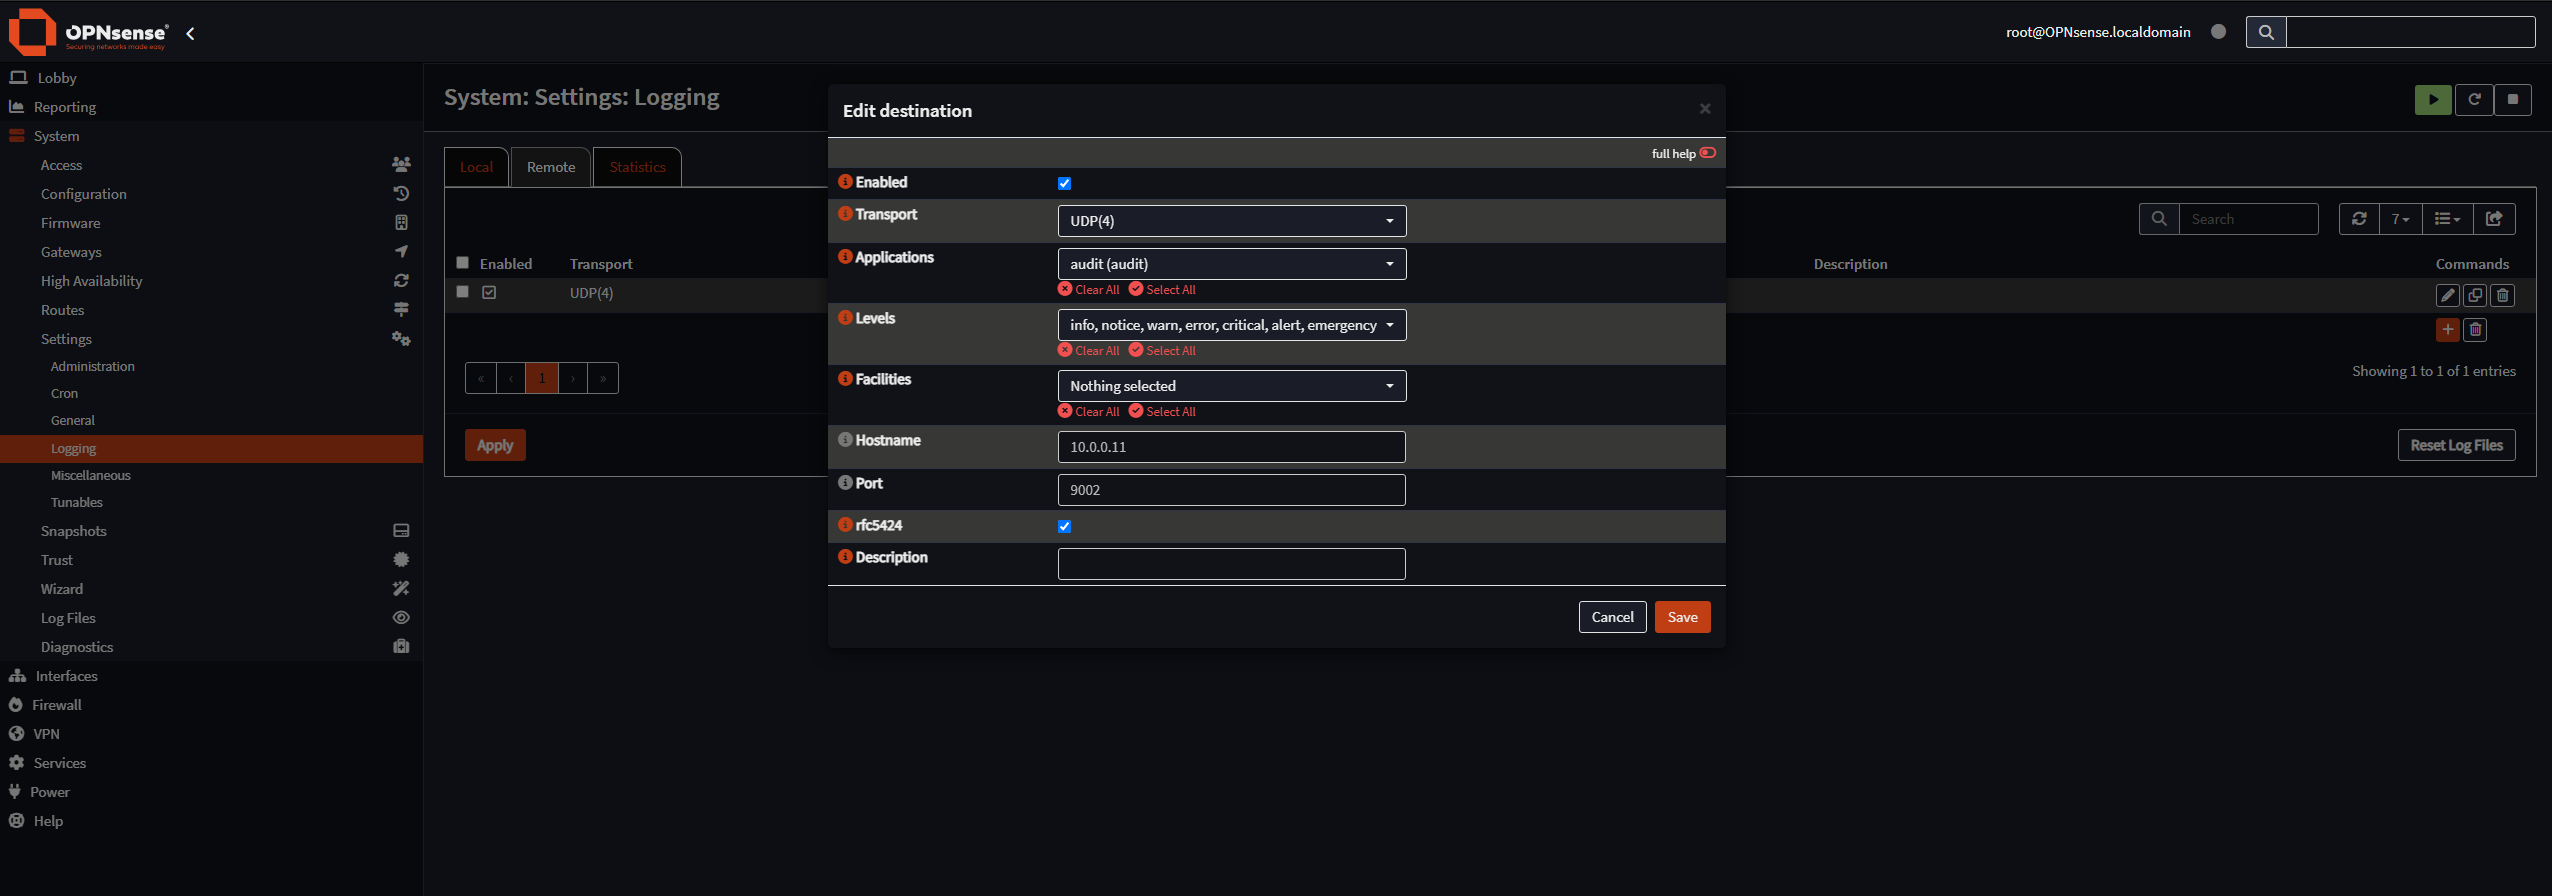Viewport: 2552px width, 896px height.
Task: Turn on the full help toggle
Action: click(x=1708, y=153)
